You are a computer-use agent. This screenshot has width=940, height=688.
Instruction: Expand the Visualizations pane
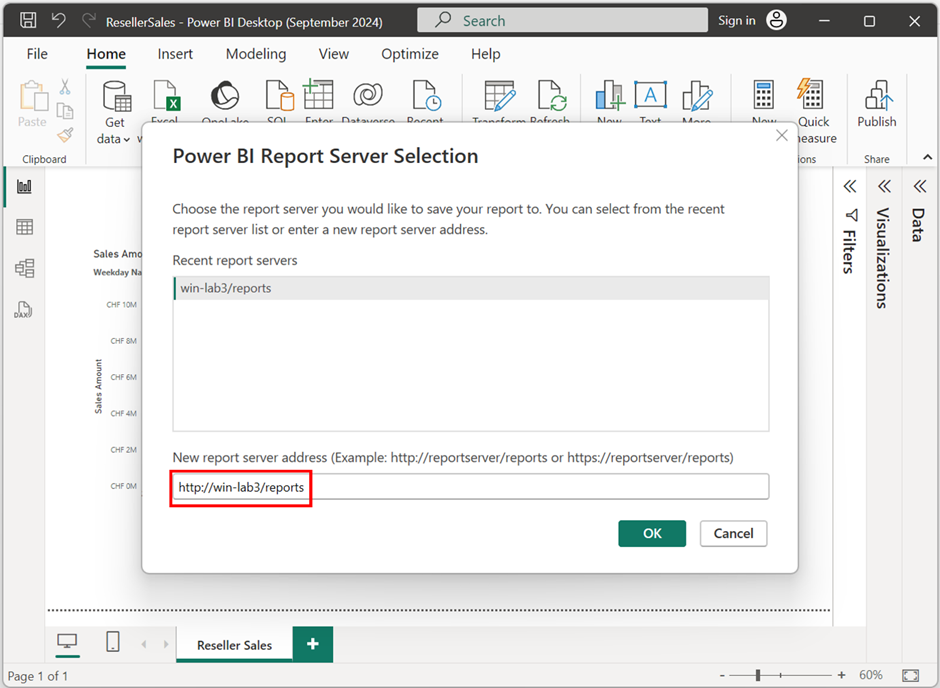(x=884, y=186)
